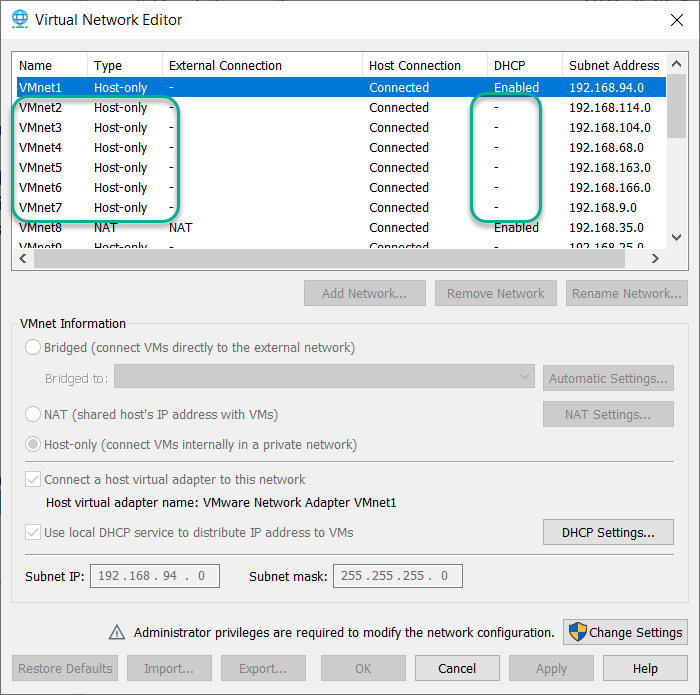Click the Import button
This screenshot has width=700, height=695.
(169, 668)
